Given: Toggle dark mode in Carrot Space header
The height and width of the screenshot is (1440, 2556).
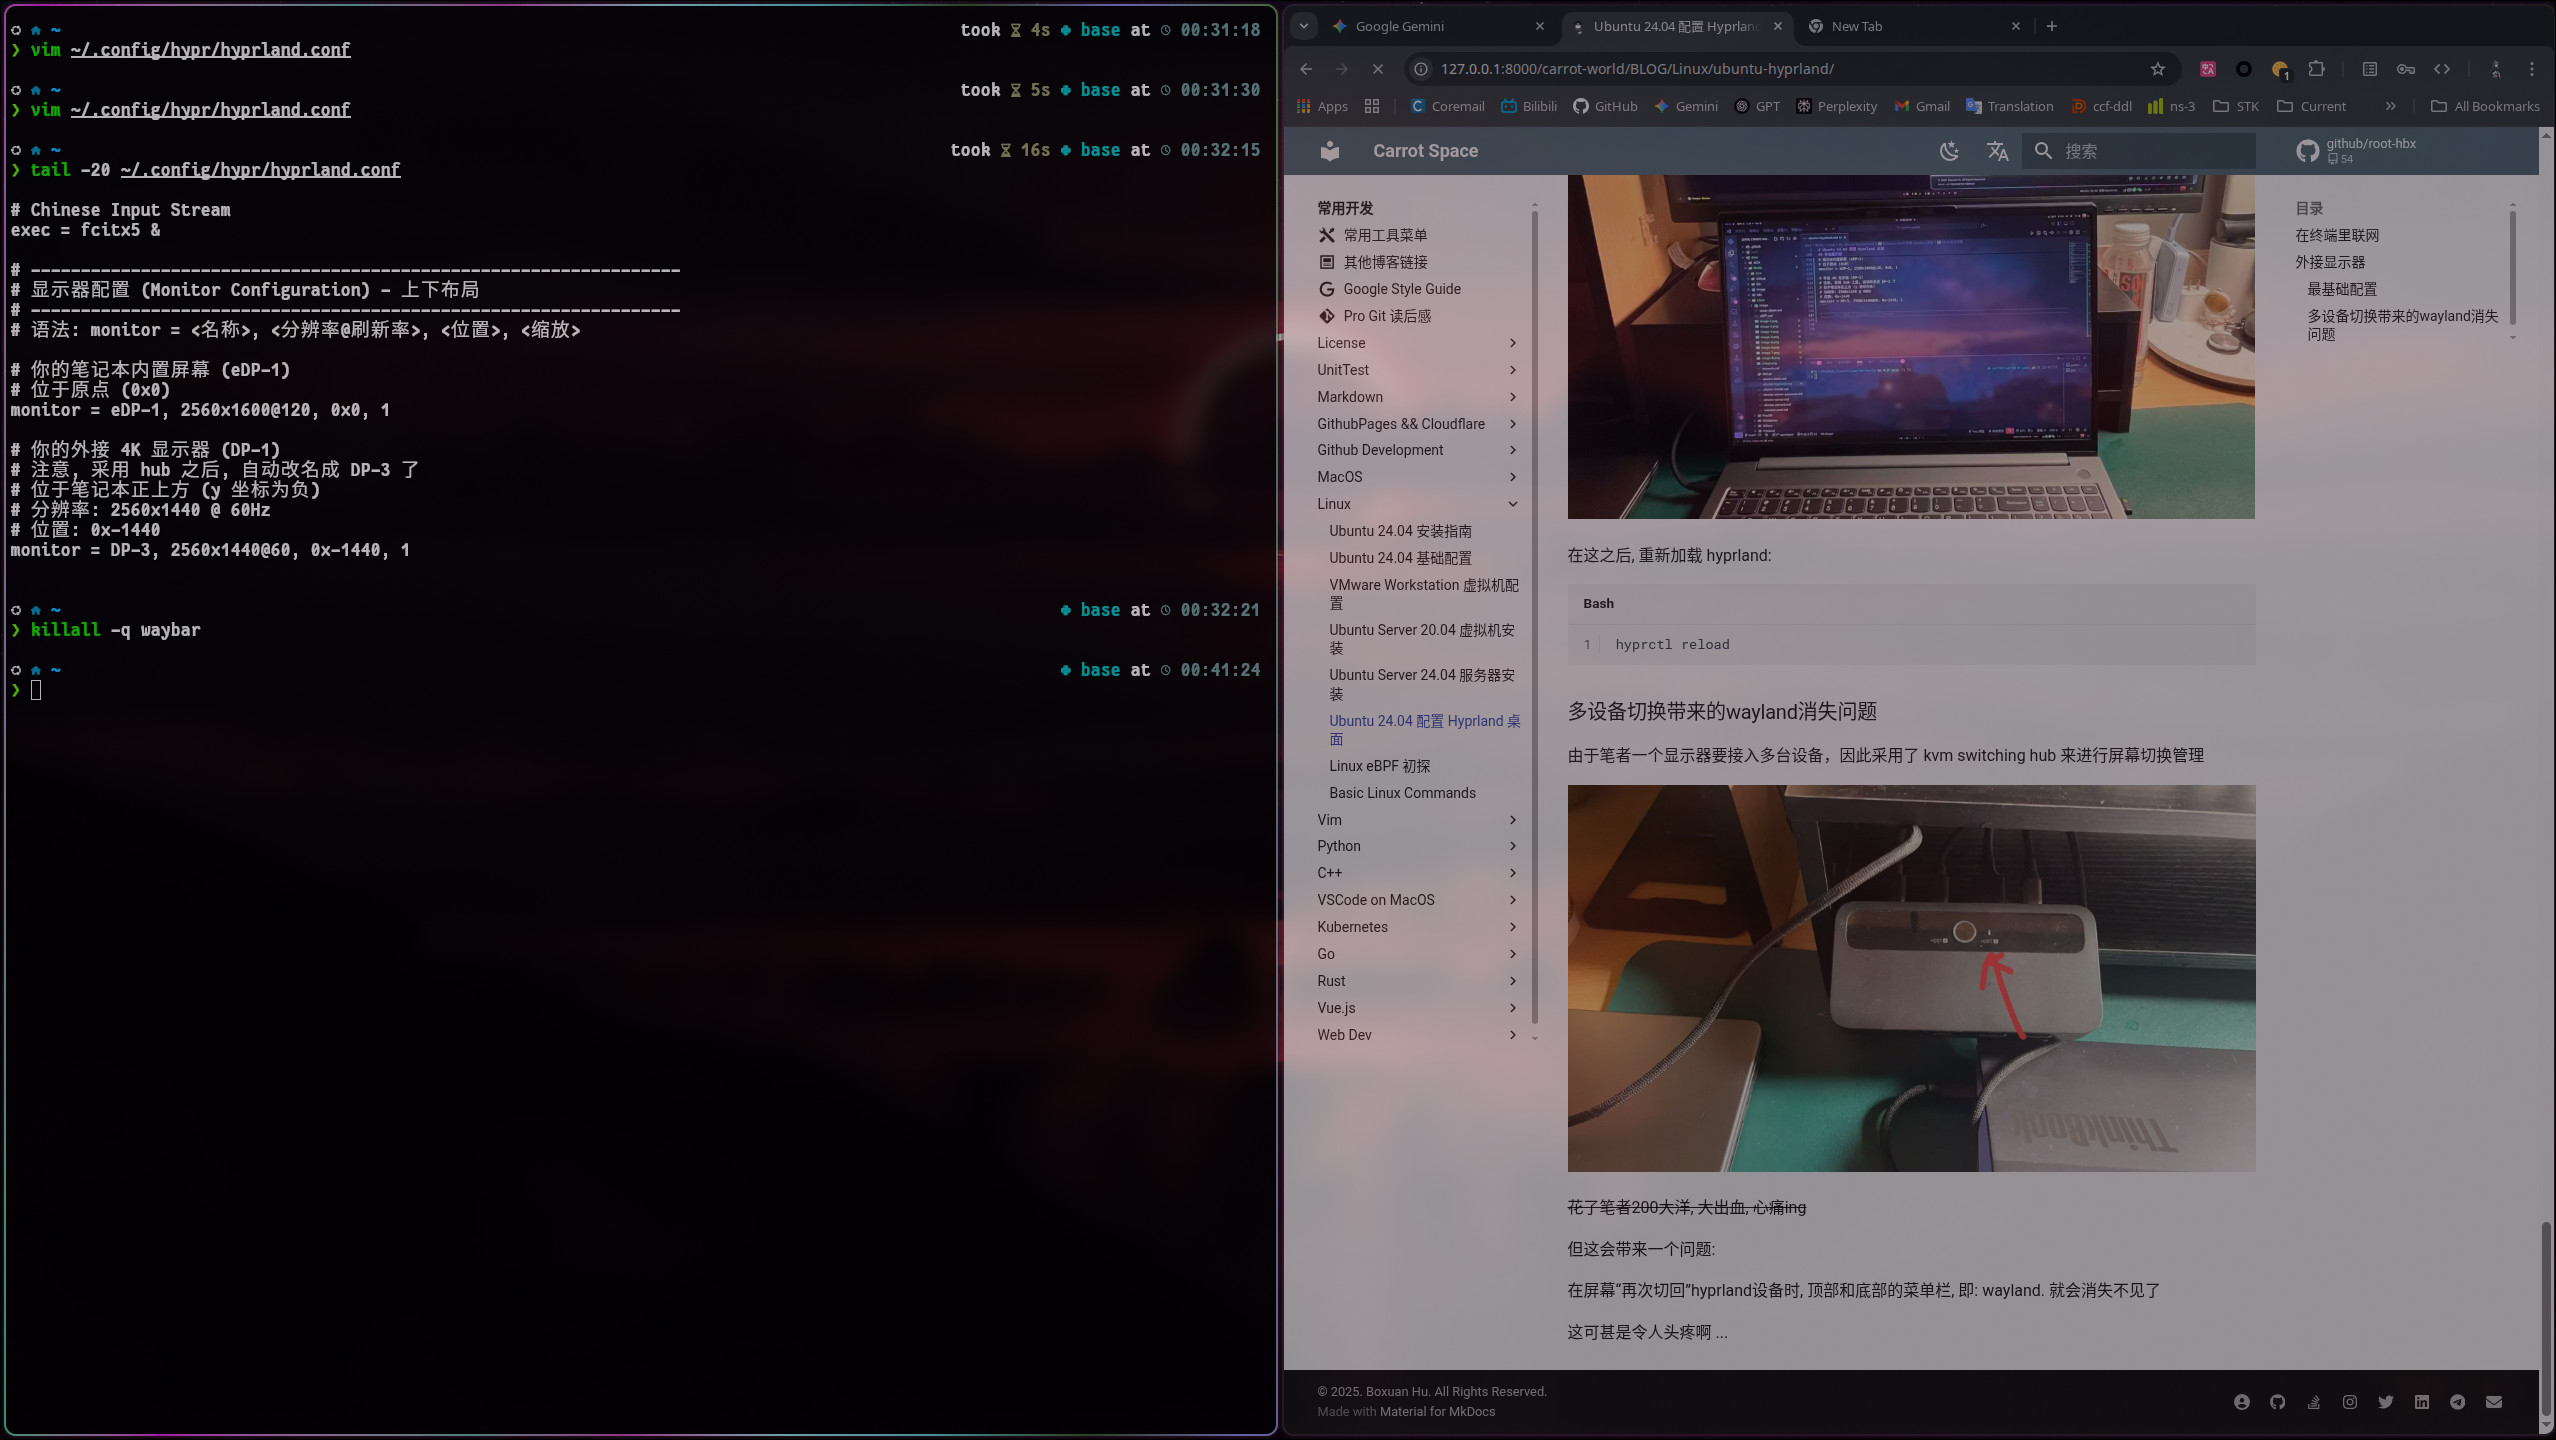Looking at the screenshot, I should pyautogui.click(x=1949, y=151).
